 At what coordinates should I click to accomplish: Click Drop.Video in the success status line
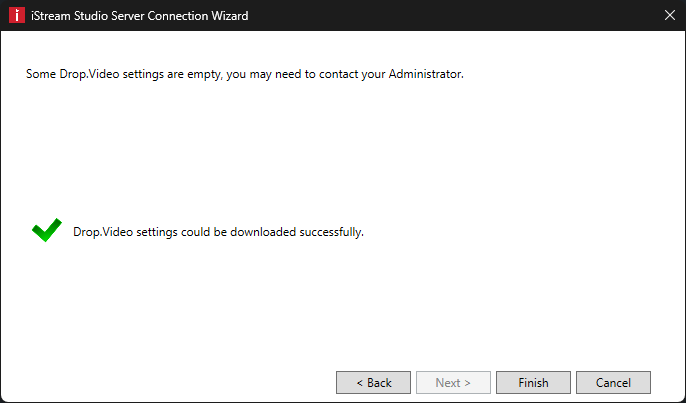pyautogui.click(x=103, y=231)
